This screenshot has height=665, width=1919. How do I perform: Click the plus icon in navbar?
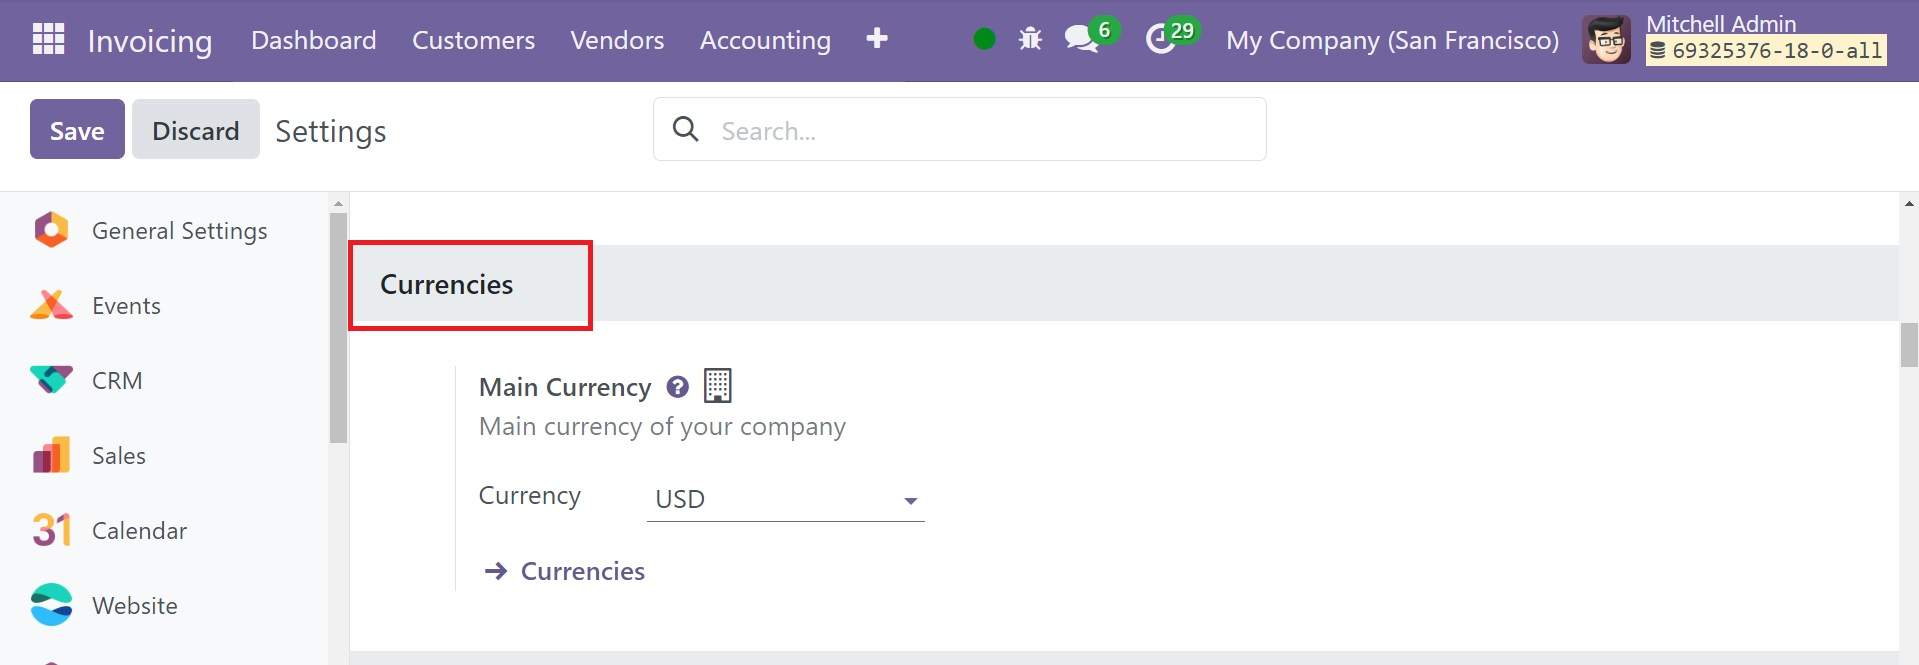click(877, 38)
